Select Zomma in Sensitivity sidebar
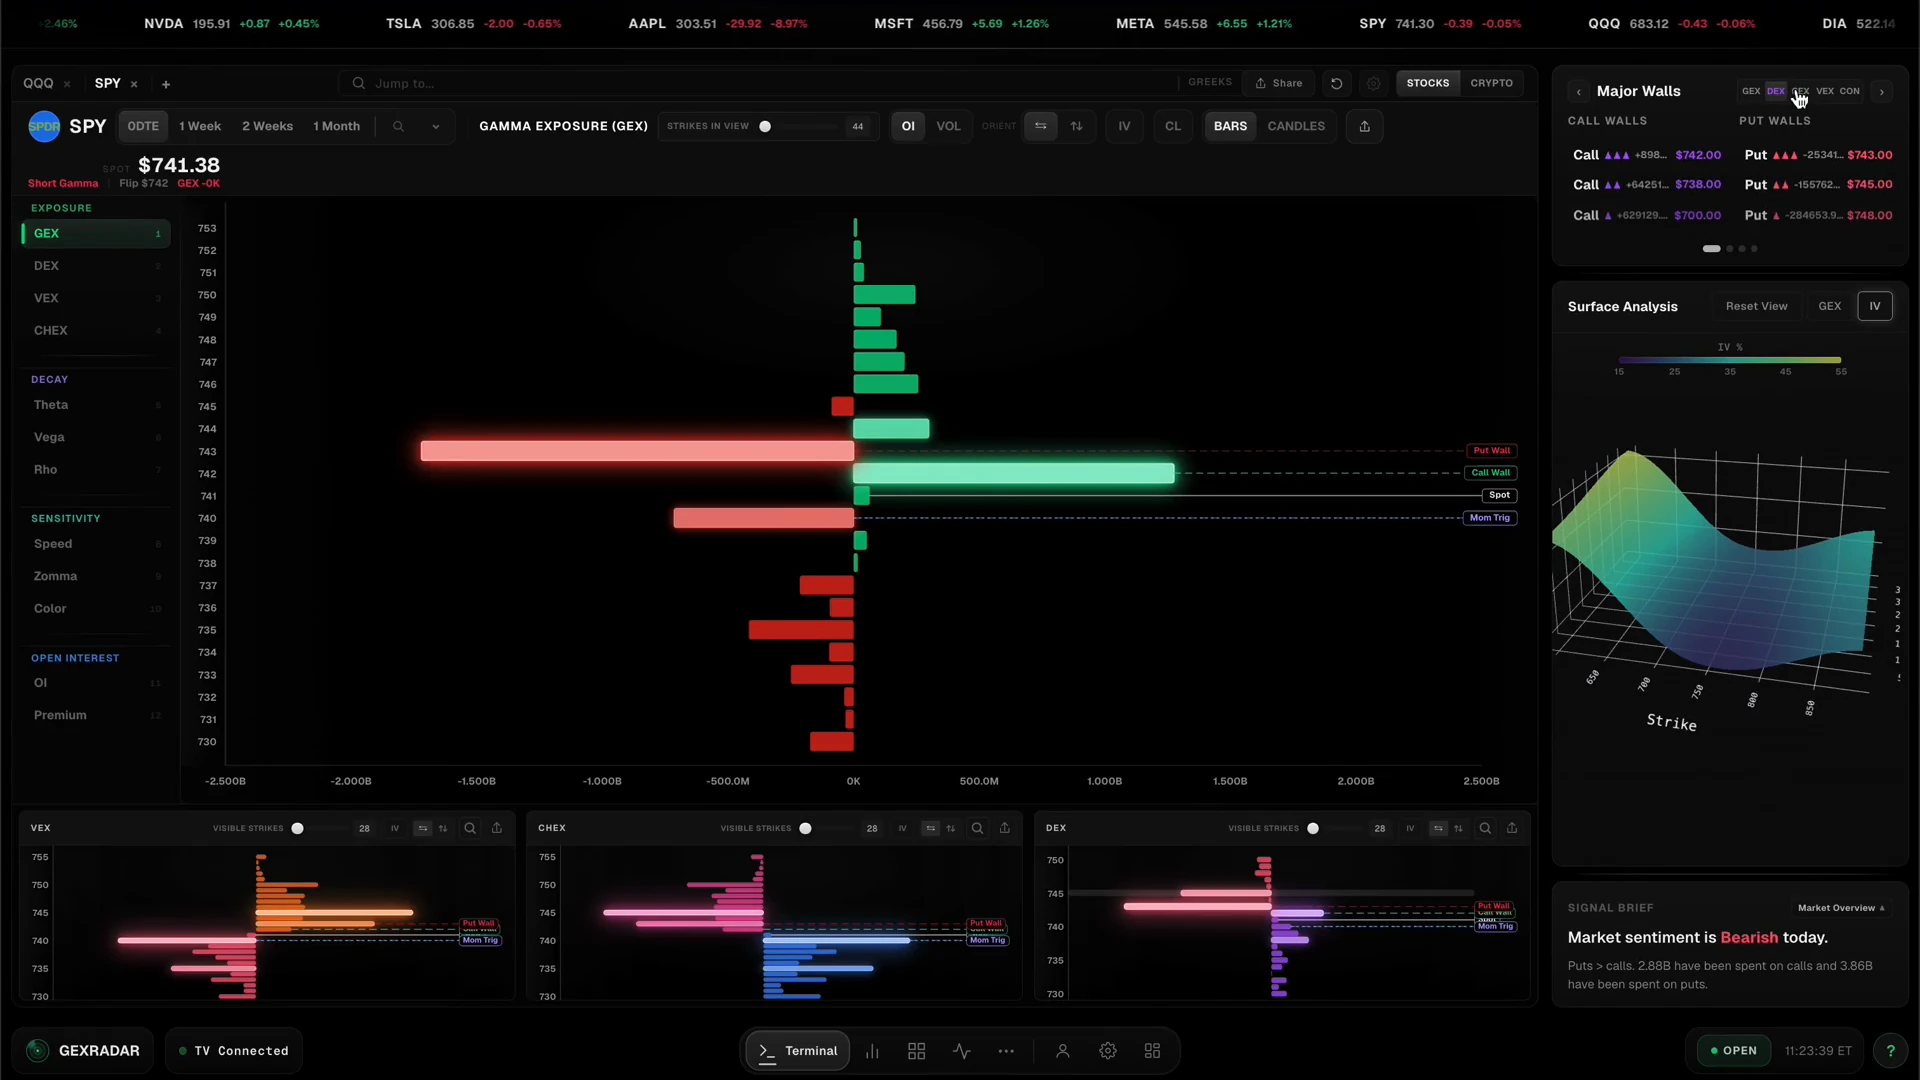Image resolution: width=1920 pixels, height=1080 pixels. pyautogui.click(x=96, y=576)
